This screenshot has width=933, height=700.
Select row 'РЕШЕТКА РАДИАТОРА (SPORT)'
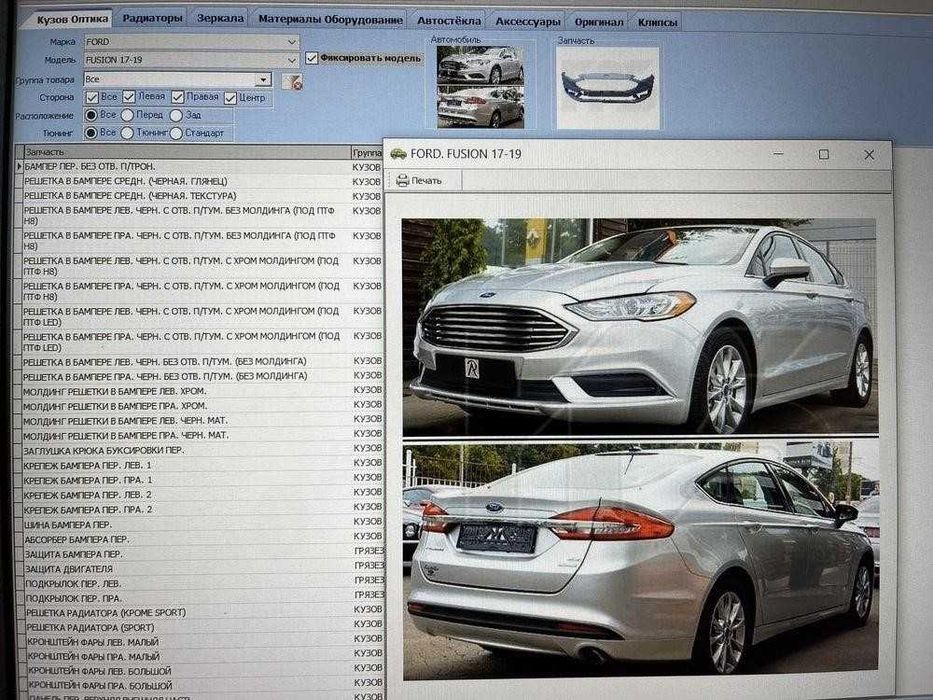click(201, 627)
